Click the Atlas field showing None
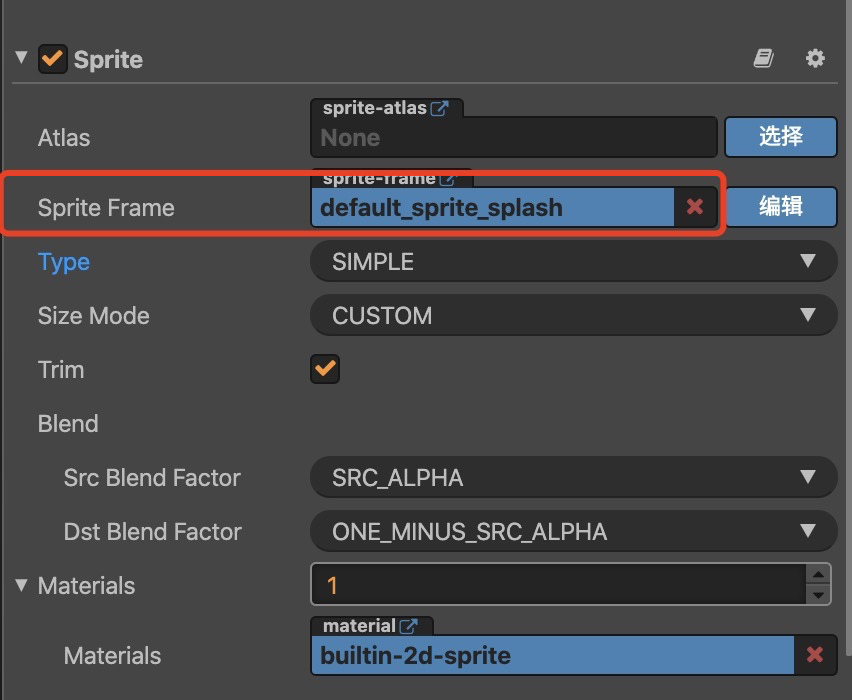 [x=513, y=138]
